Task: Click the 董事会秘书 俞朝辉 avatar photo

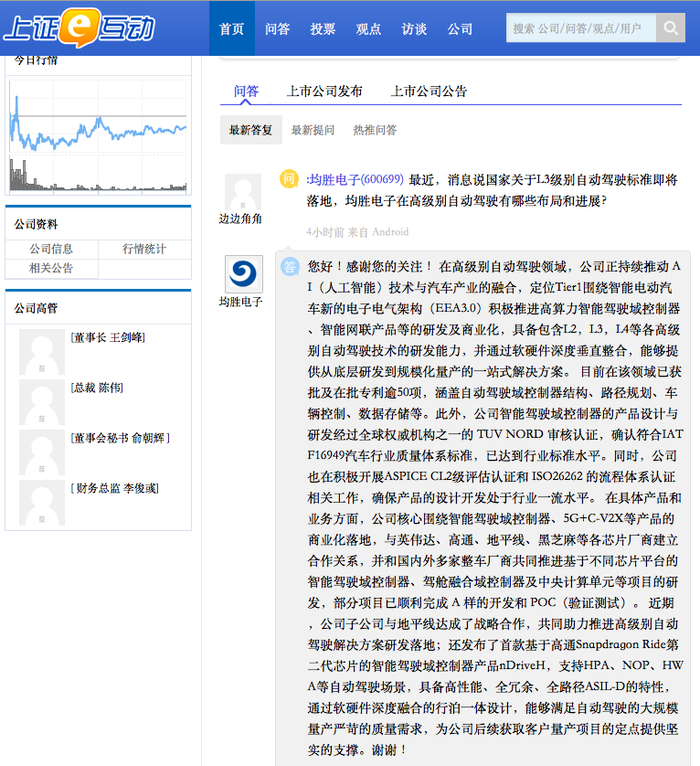Action: [42, 452]
